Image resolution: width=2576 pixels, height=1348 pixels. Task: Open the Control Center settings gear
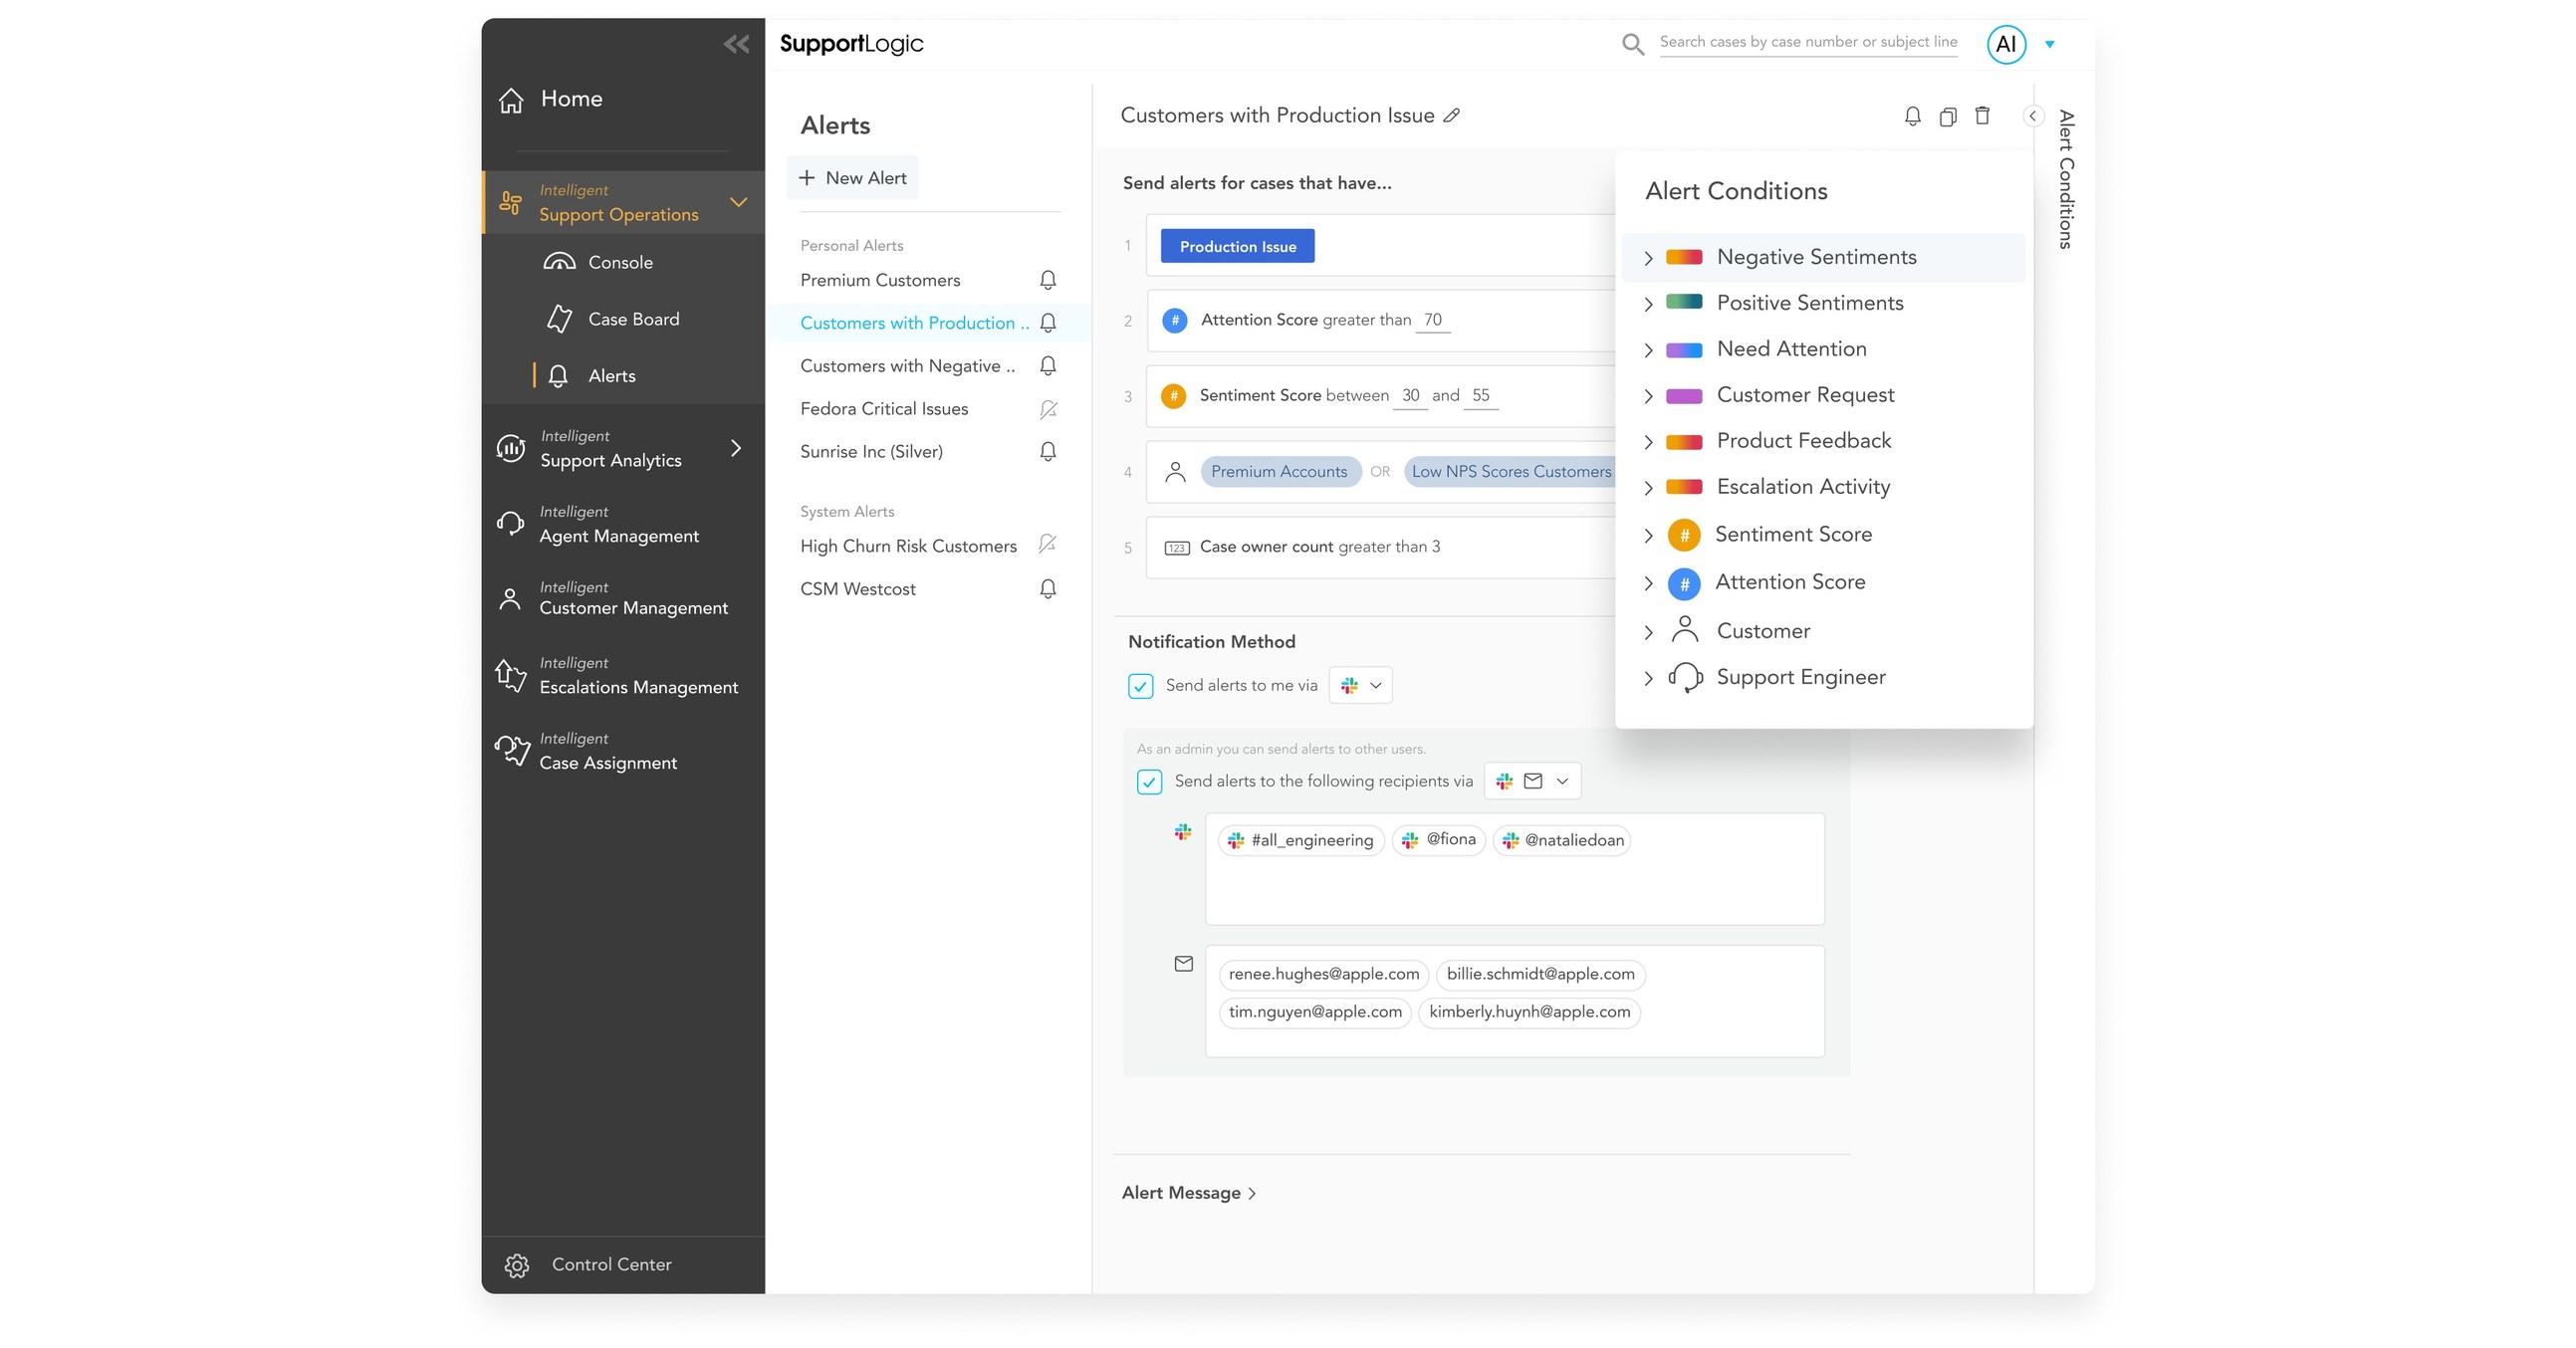click(517, 1264)
